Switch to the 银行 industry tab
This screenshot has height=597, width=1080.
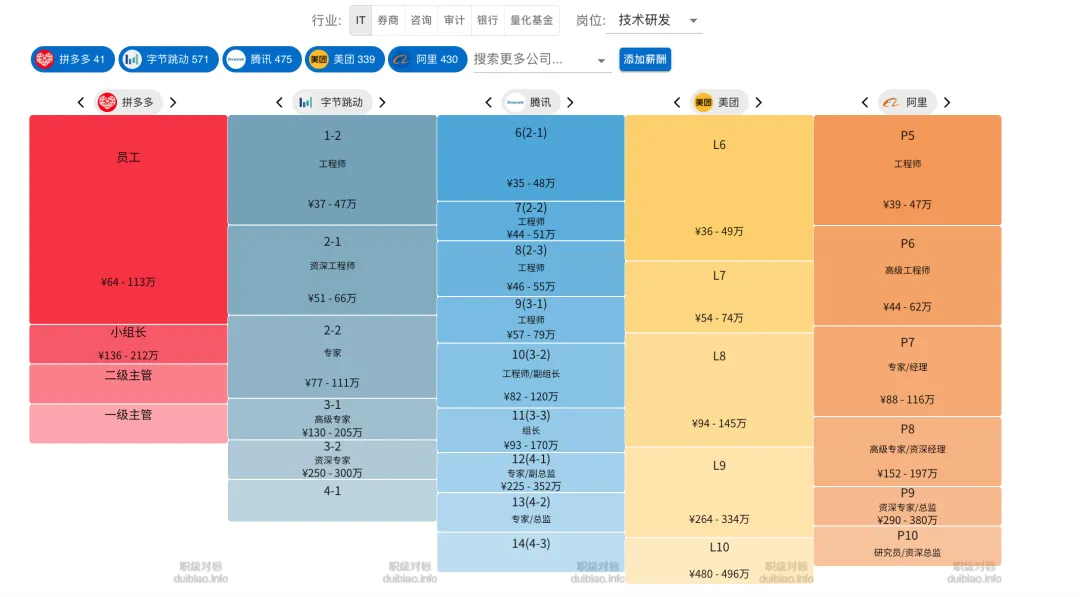(x=487, y=20)
